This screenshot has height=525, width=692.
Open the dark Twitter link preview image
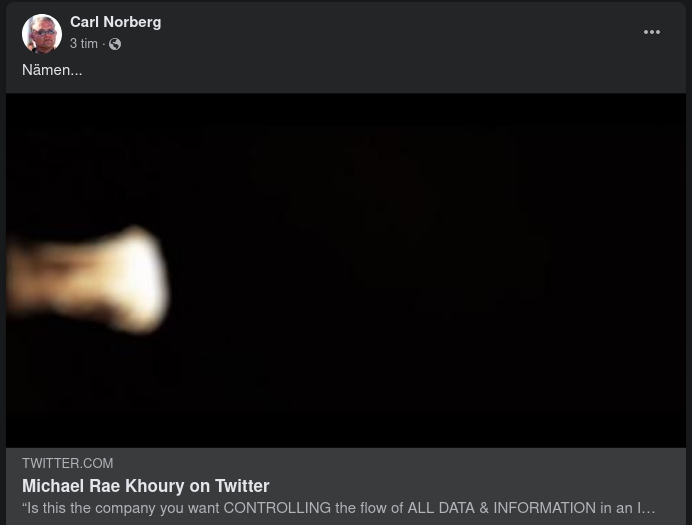tap(346, 270)
